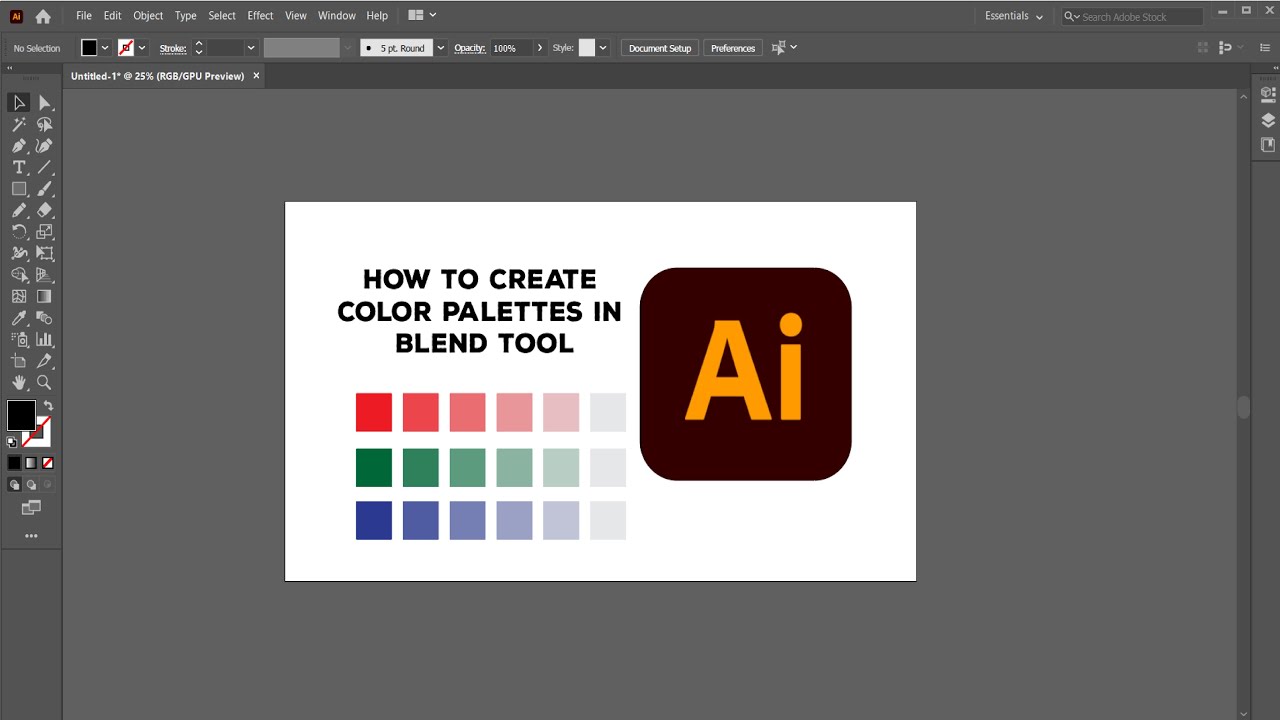This screenshot has height=720, width=1280.
Task: Enable Draw Behind mode
Action: [31, 484]
